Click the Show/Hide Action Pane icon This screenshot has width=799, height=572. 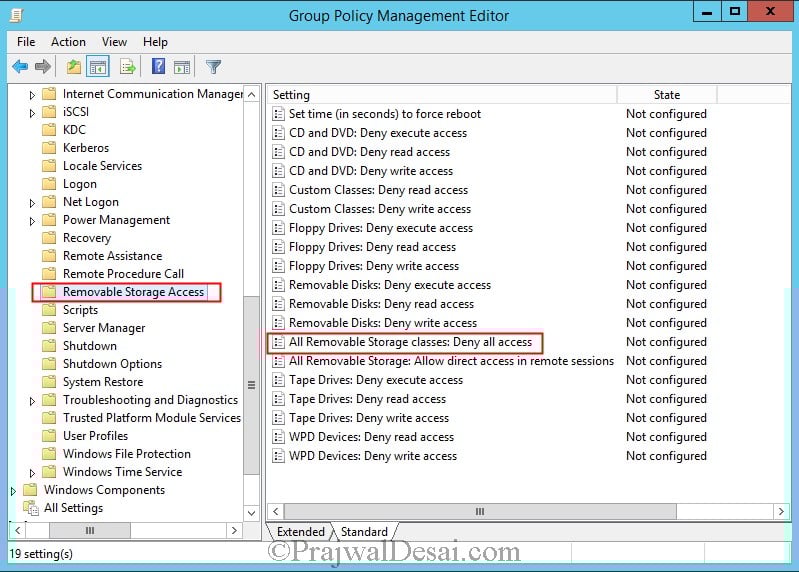click(x=182, y=67)
